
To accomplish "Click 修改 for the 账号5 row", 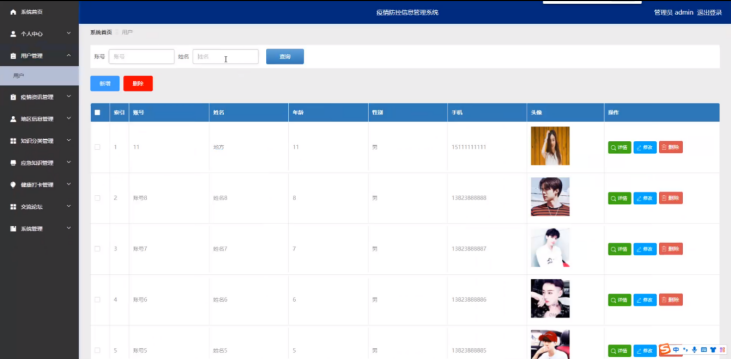I will pyautogui.click(x=645, y=350).
